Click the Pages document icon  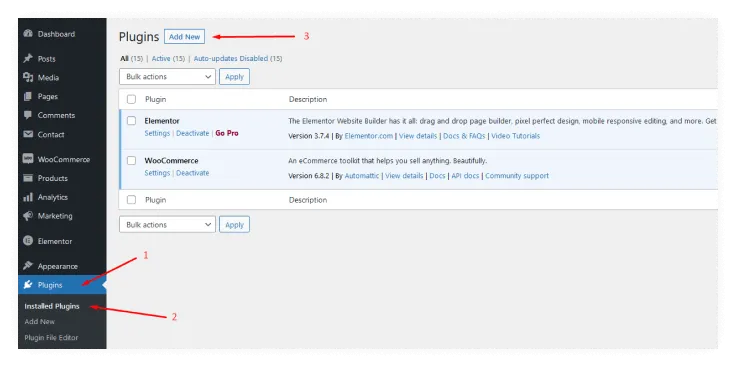coord(28,96)
